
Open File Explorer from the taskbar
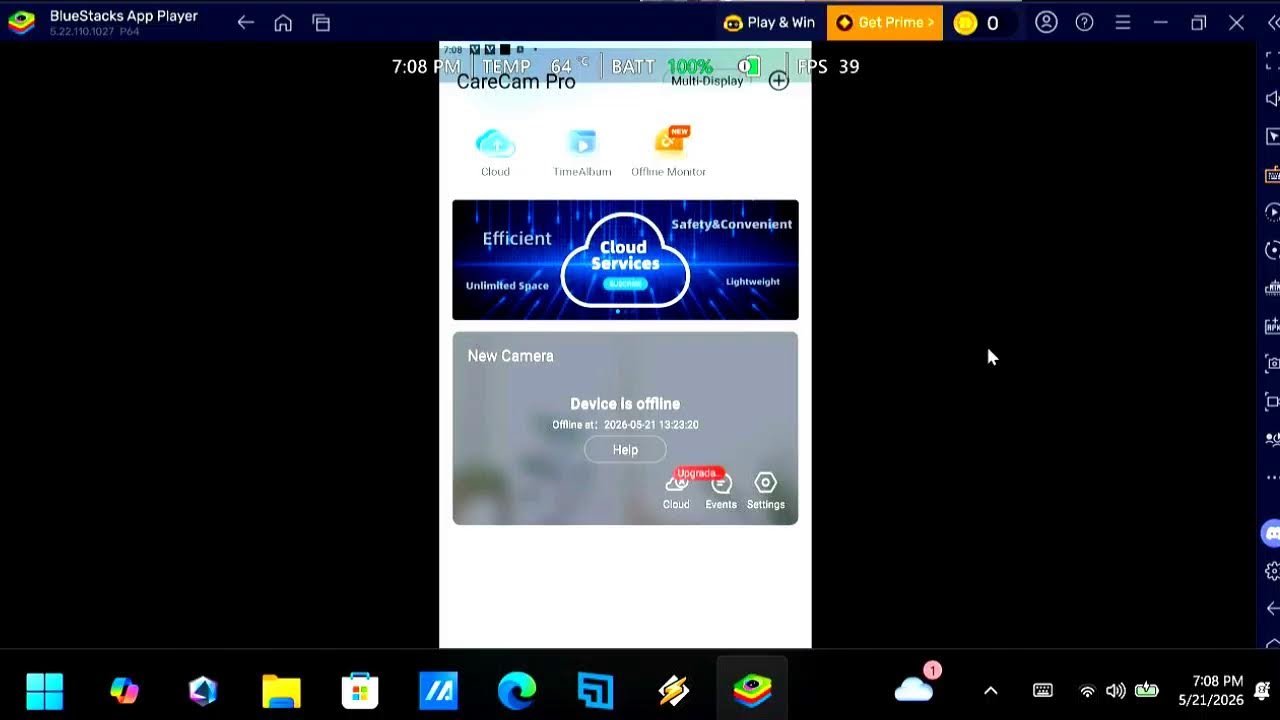coord(281,691)
